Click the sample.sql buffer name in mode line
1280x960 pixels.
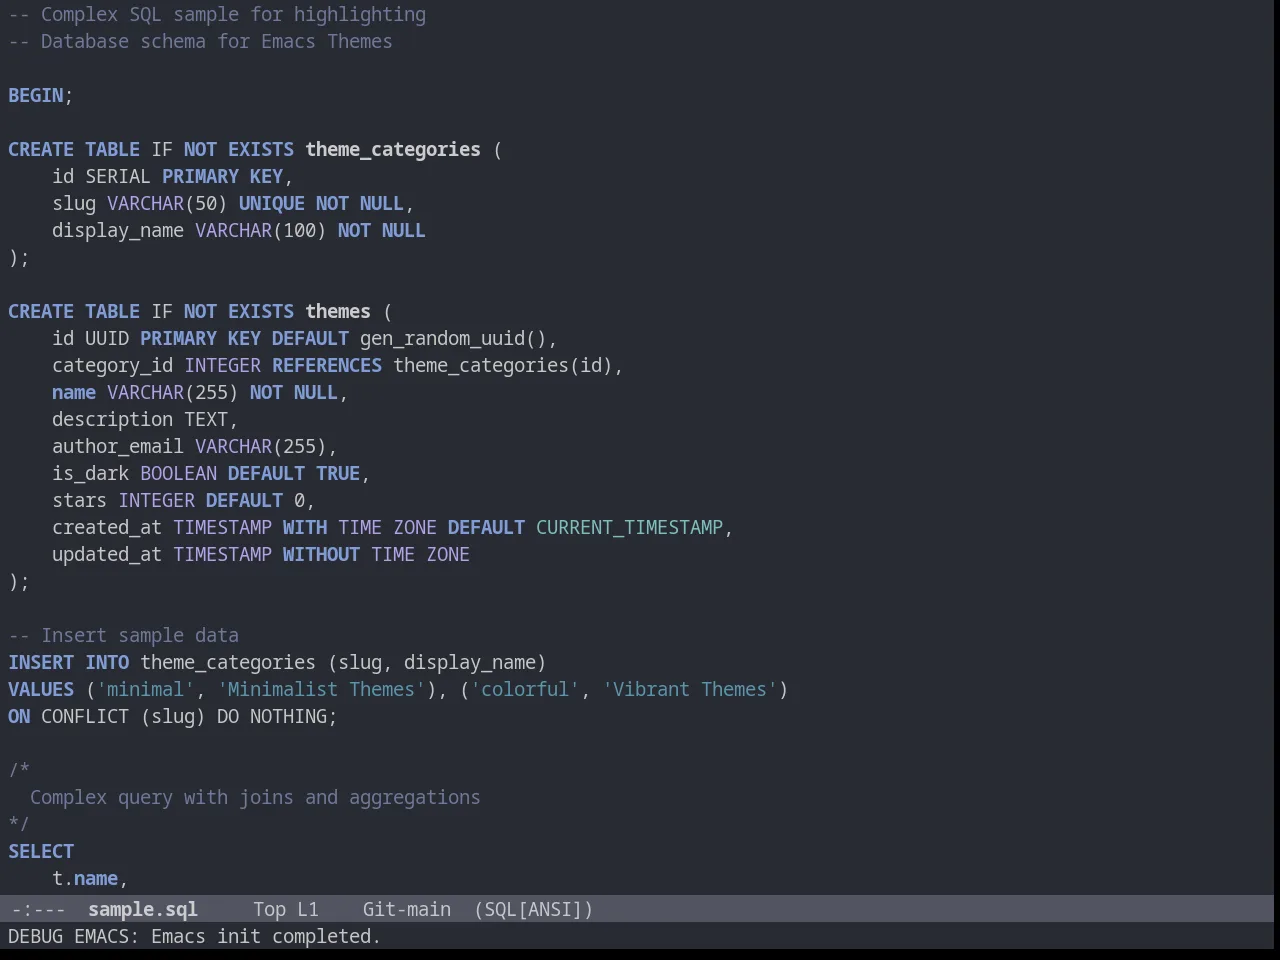[x=142, y=909]
